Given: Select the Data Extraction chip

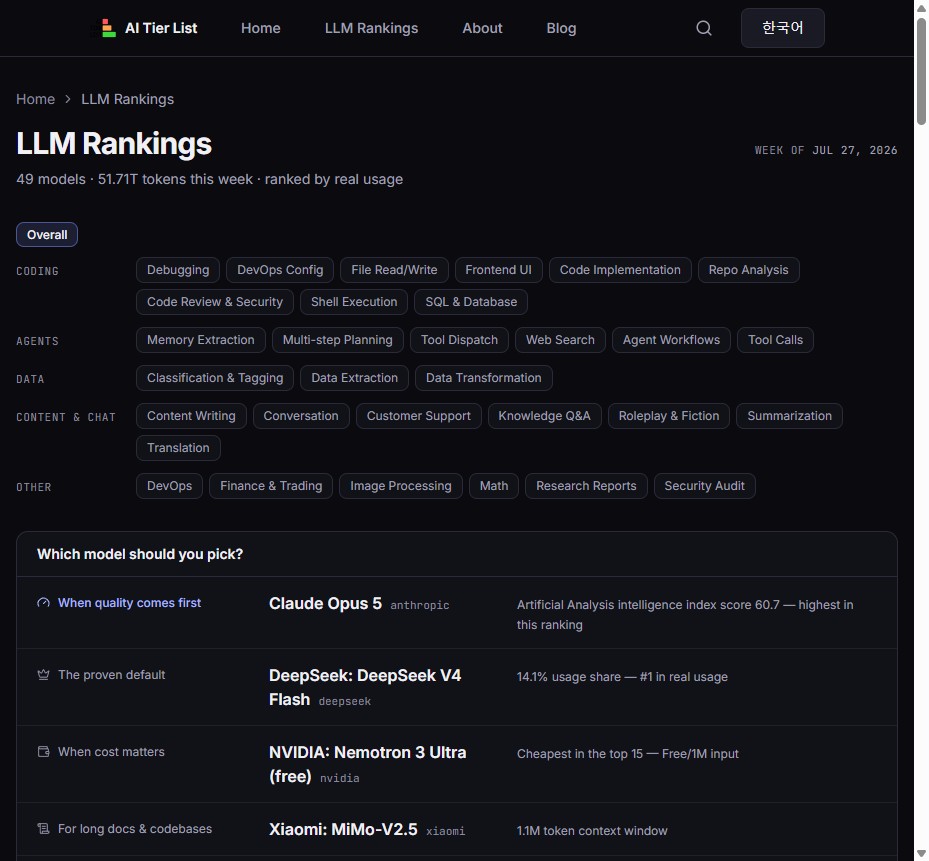Looking at the screenshot, I should pyautogui.click(x=354, y=378).
